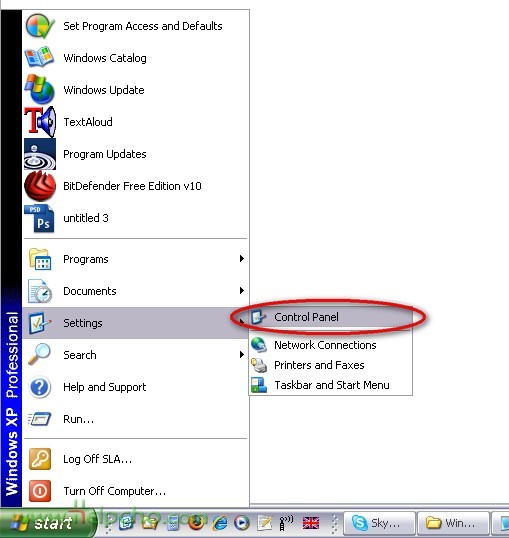The height and width of the screenshot is (538, 509).
Task: Open Windows Catalog
Action: 136,58
